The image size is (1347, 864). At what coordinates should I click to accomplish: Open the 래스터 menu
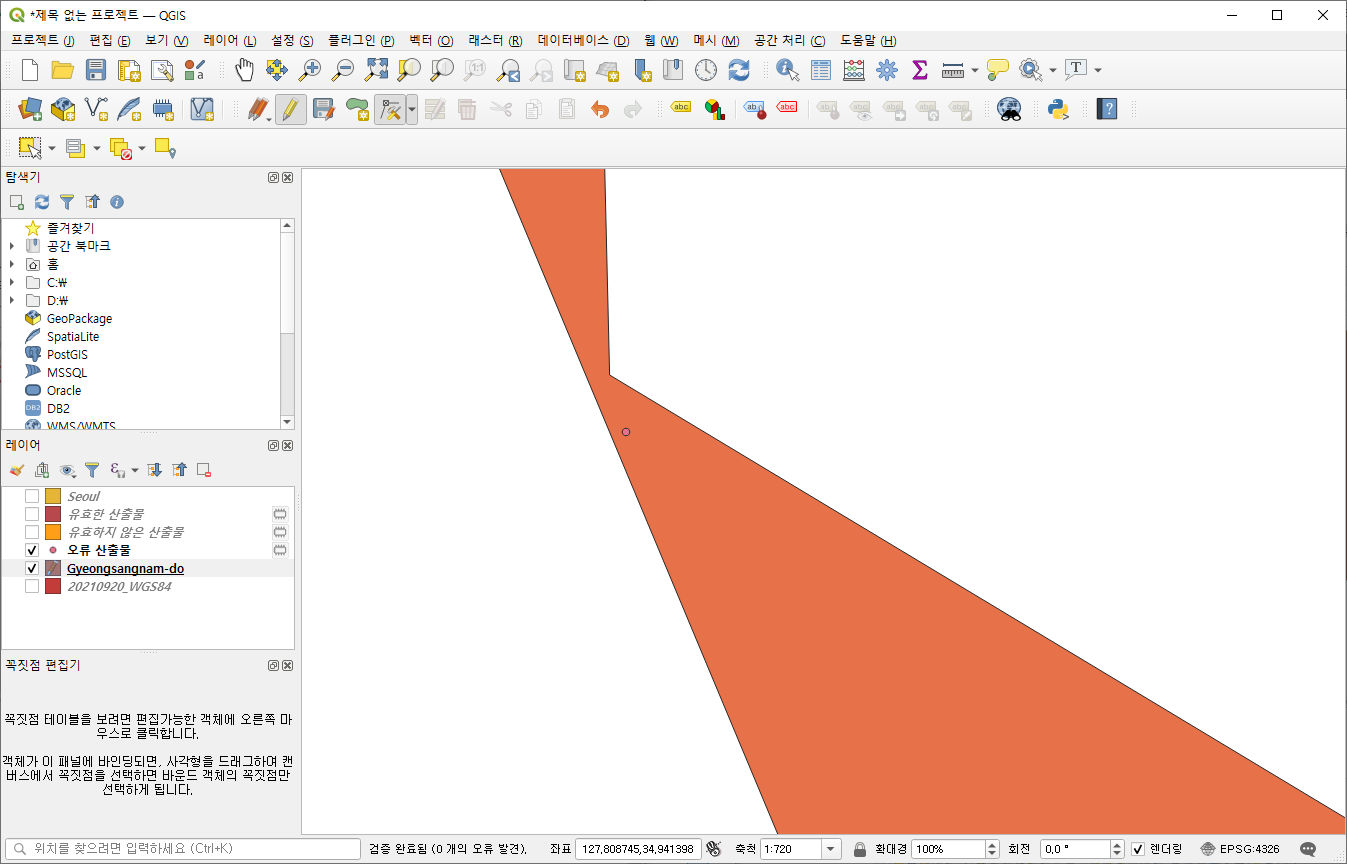[x=495, y=41]
